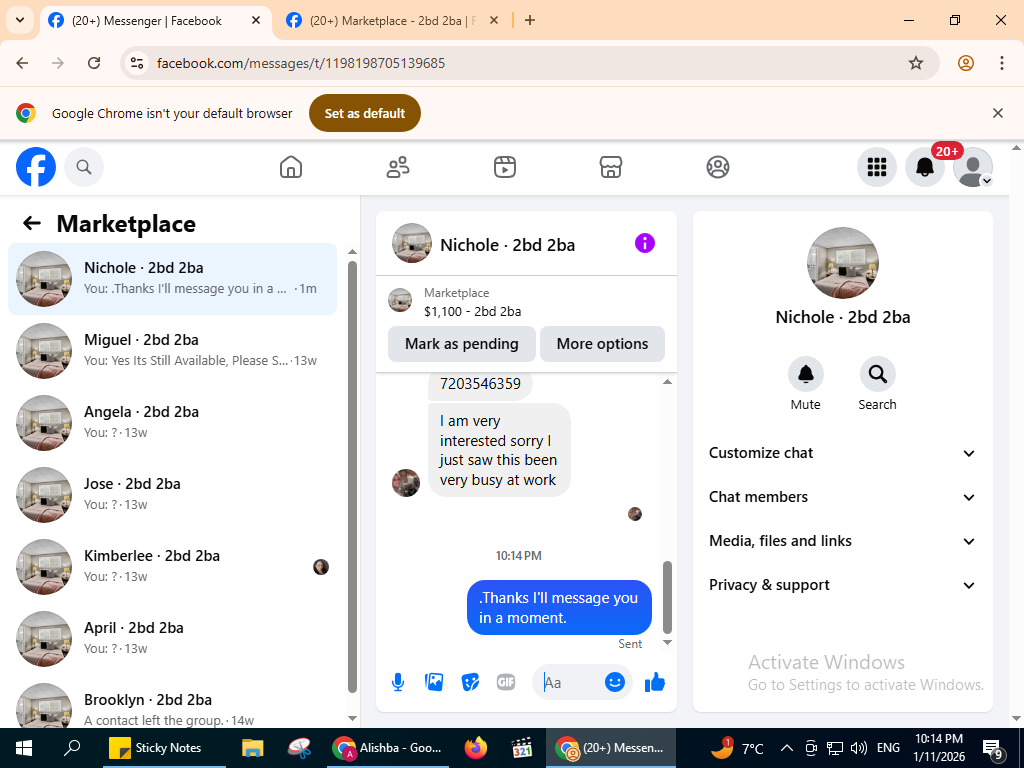Bookmark this page star icon

click(916, 63)
